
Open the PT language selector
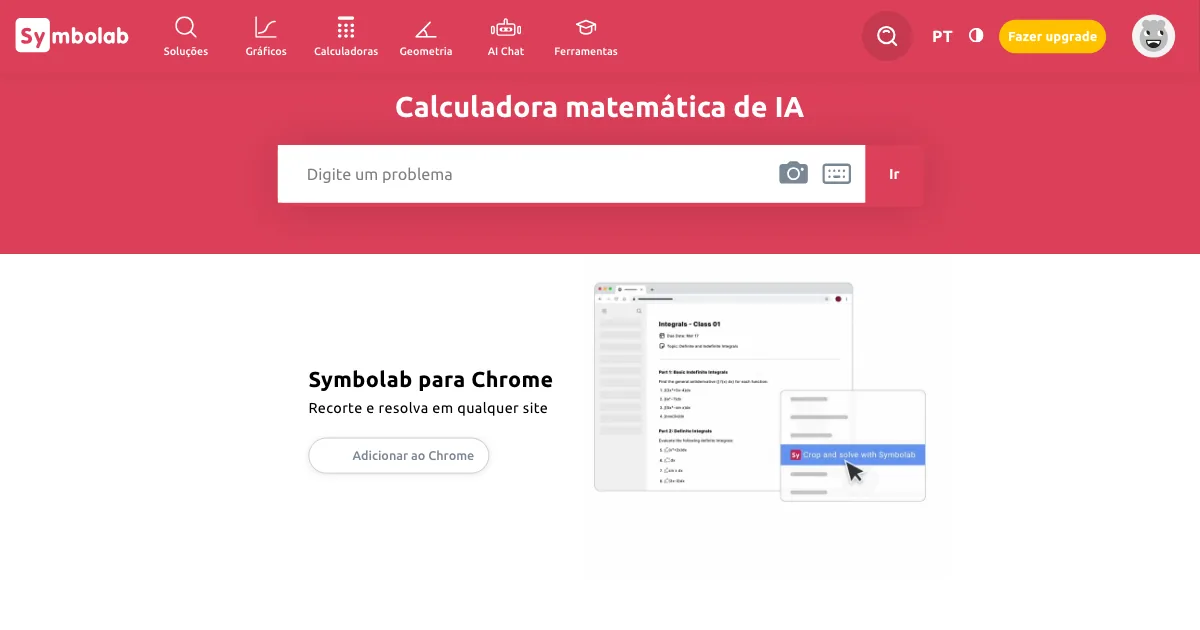click(942, 36)
